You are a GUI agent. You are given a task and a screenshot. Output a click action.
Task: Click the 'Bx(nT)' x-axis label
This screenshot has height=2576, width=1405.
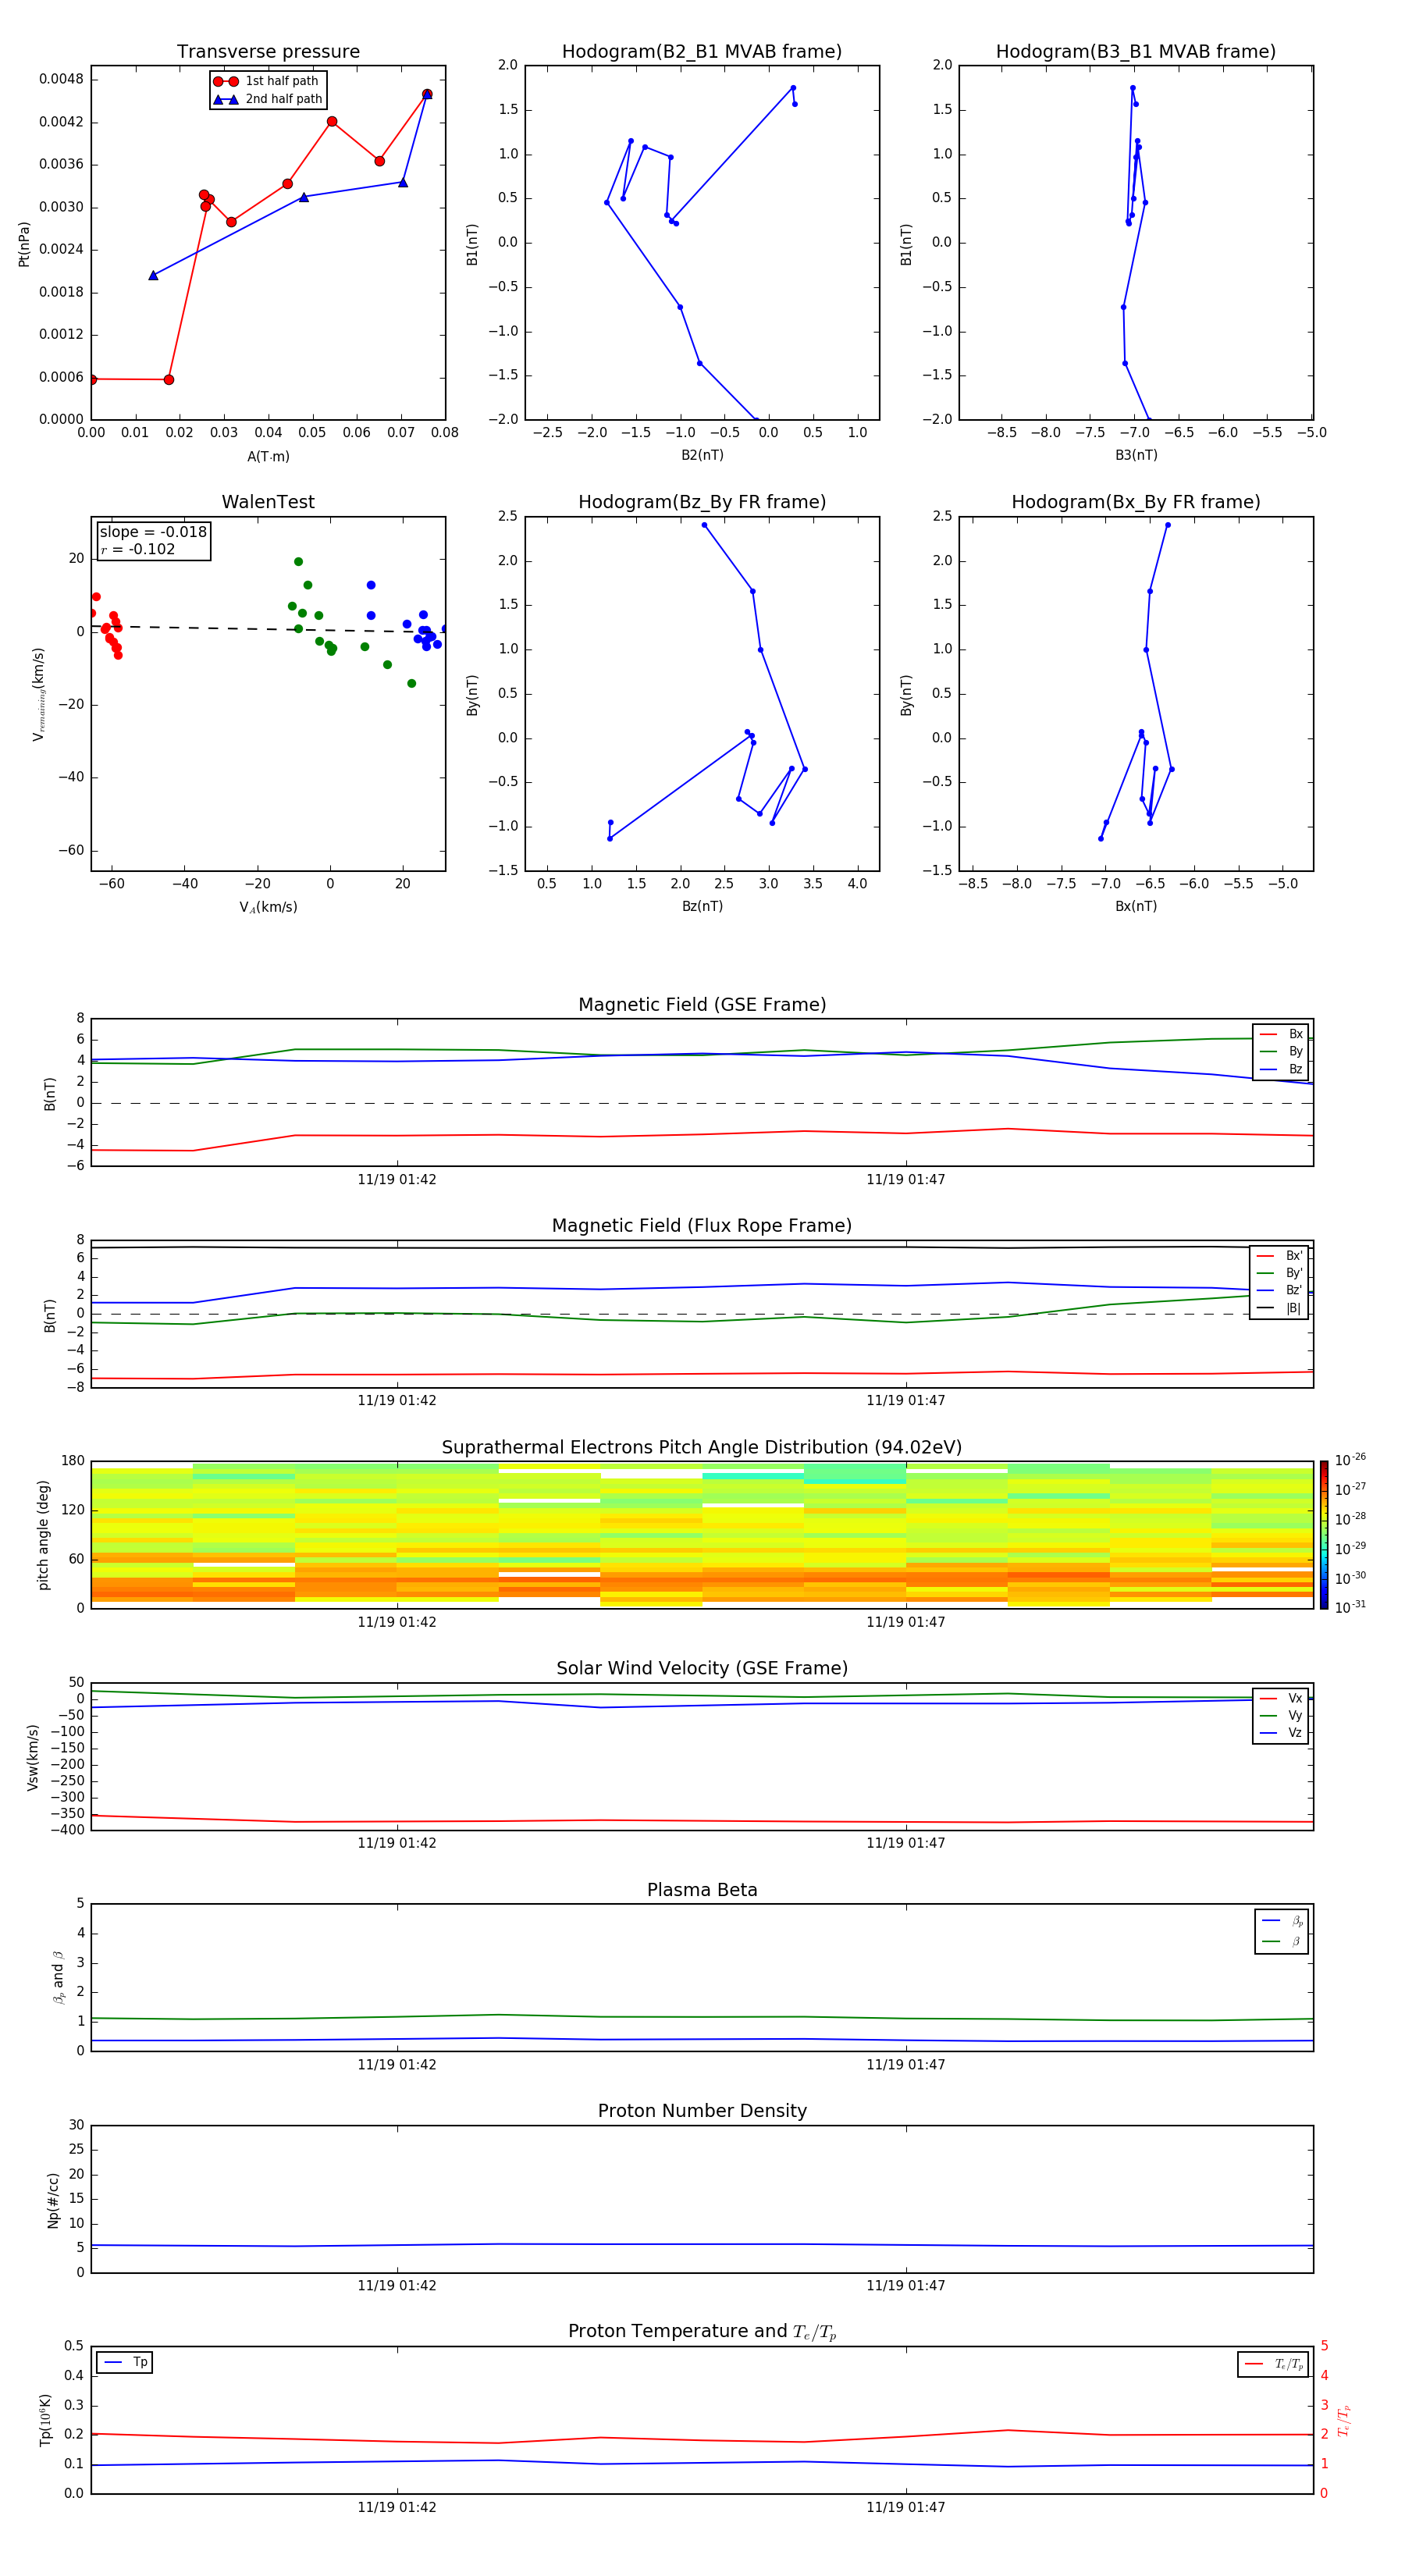click(1136, 906)
